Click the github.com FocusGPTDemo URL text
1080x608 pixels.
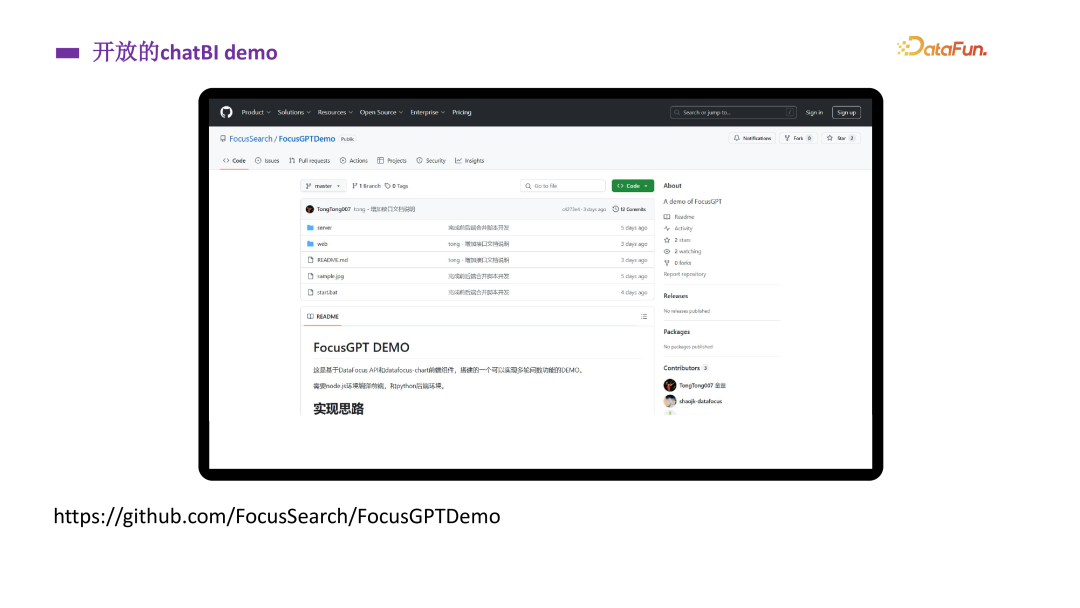(277, 516)
